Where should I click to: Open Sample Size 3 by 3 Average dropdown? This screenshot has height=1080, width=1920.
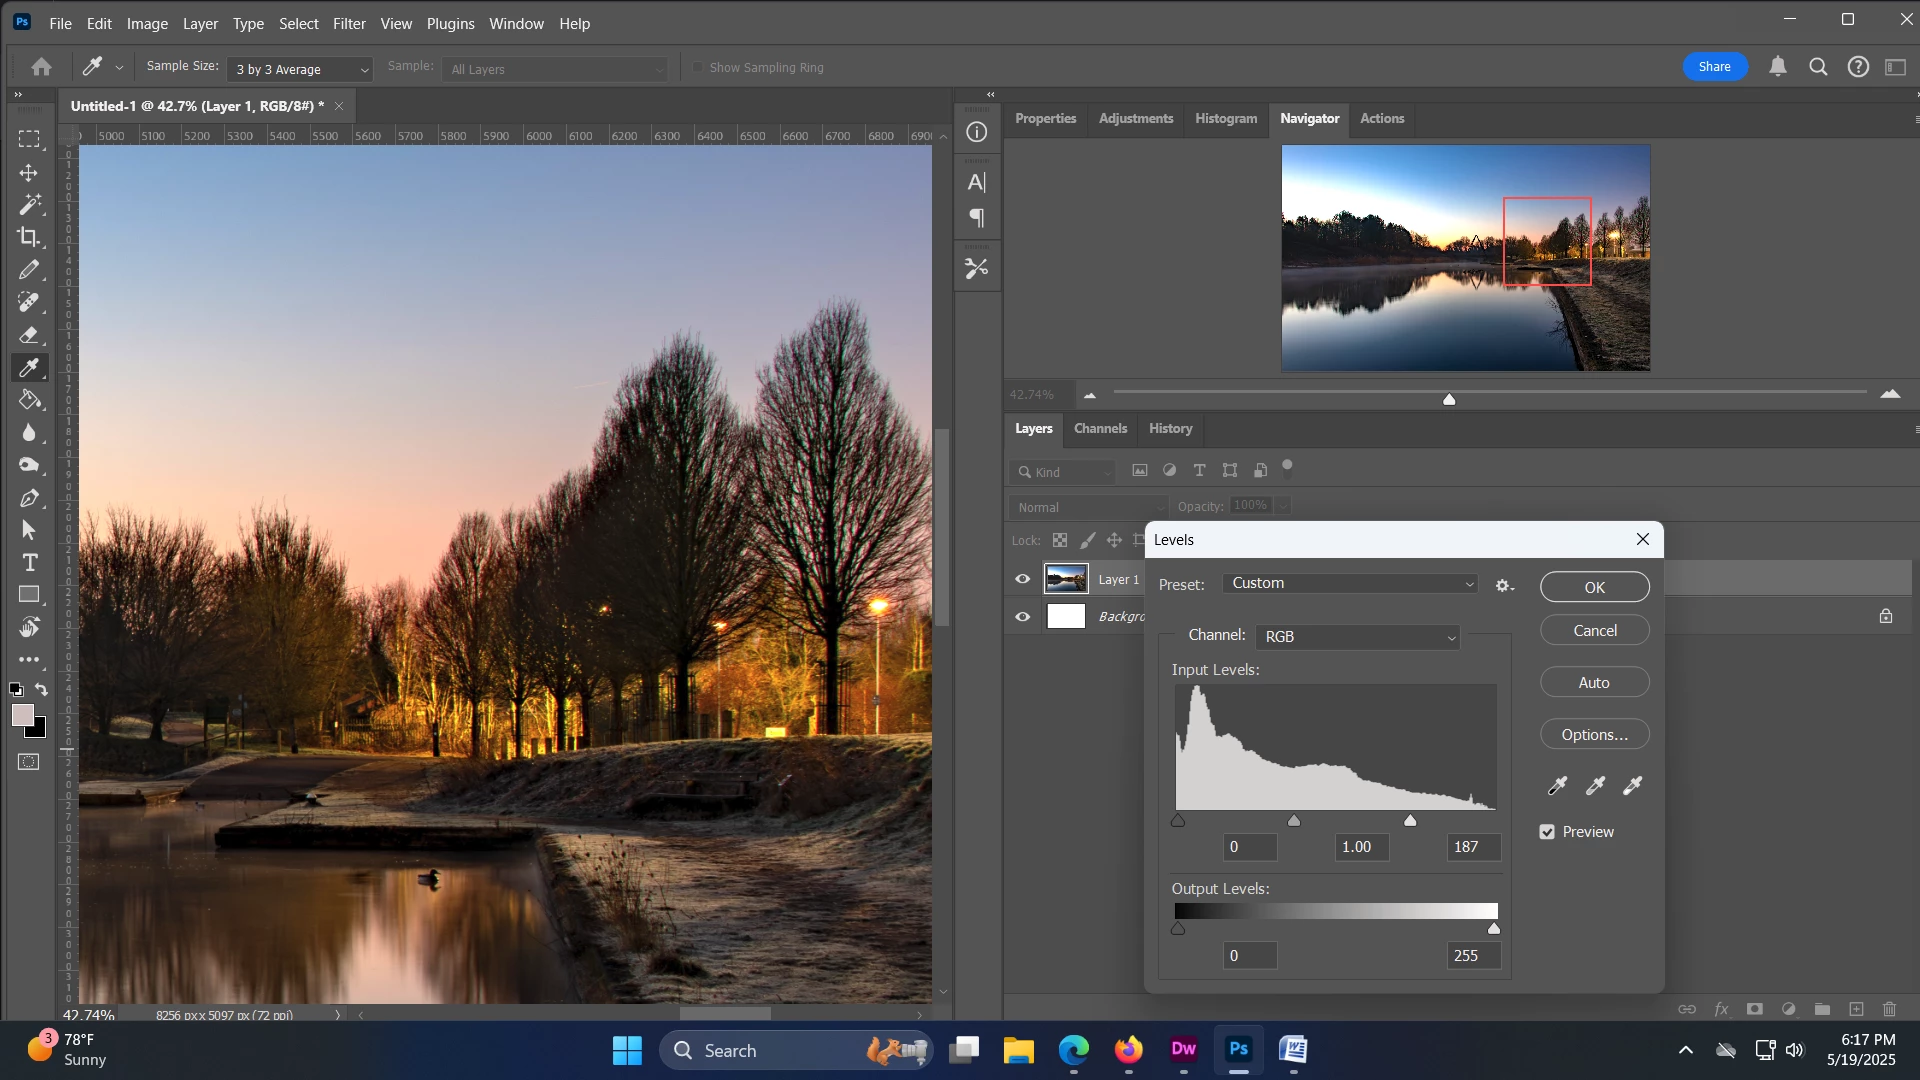[x=300, y=69]
